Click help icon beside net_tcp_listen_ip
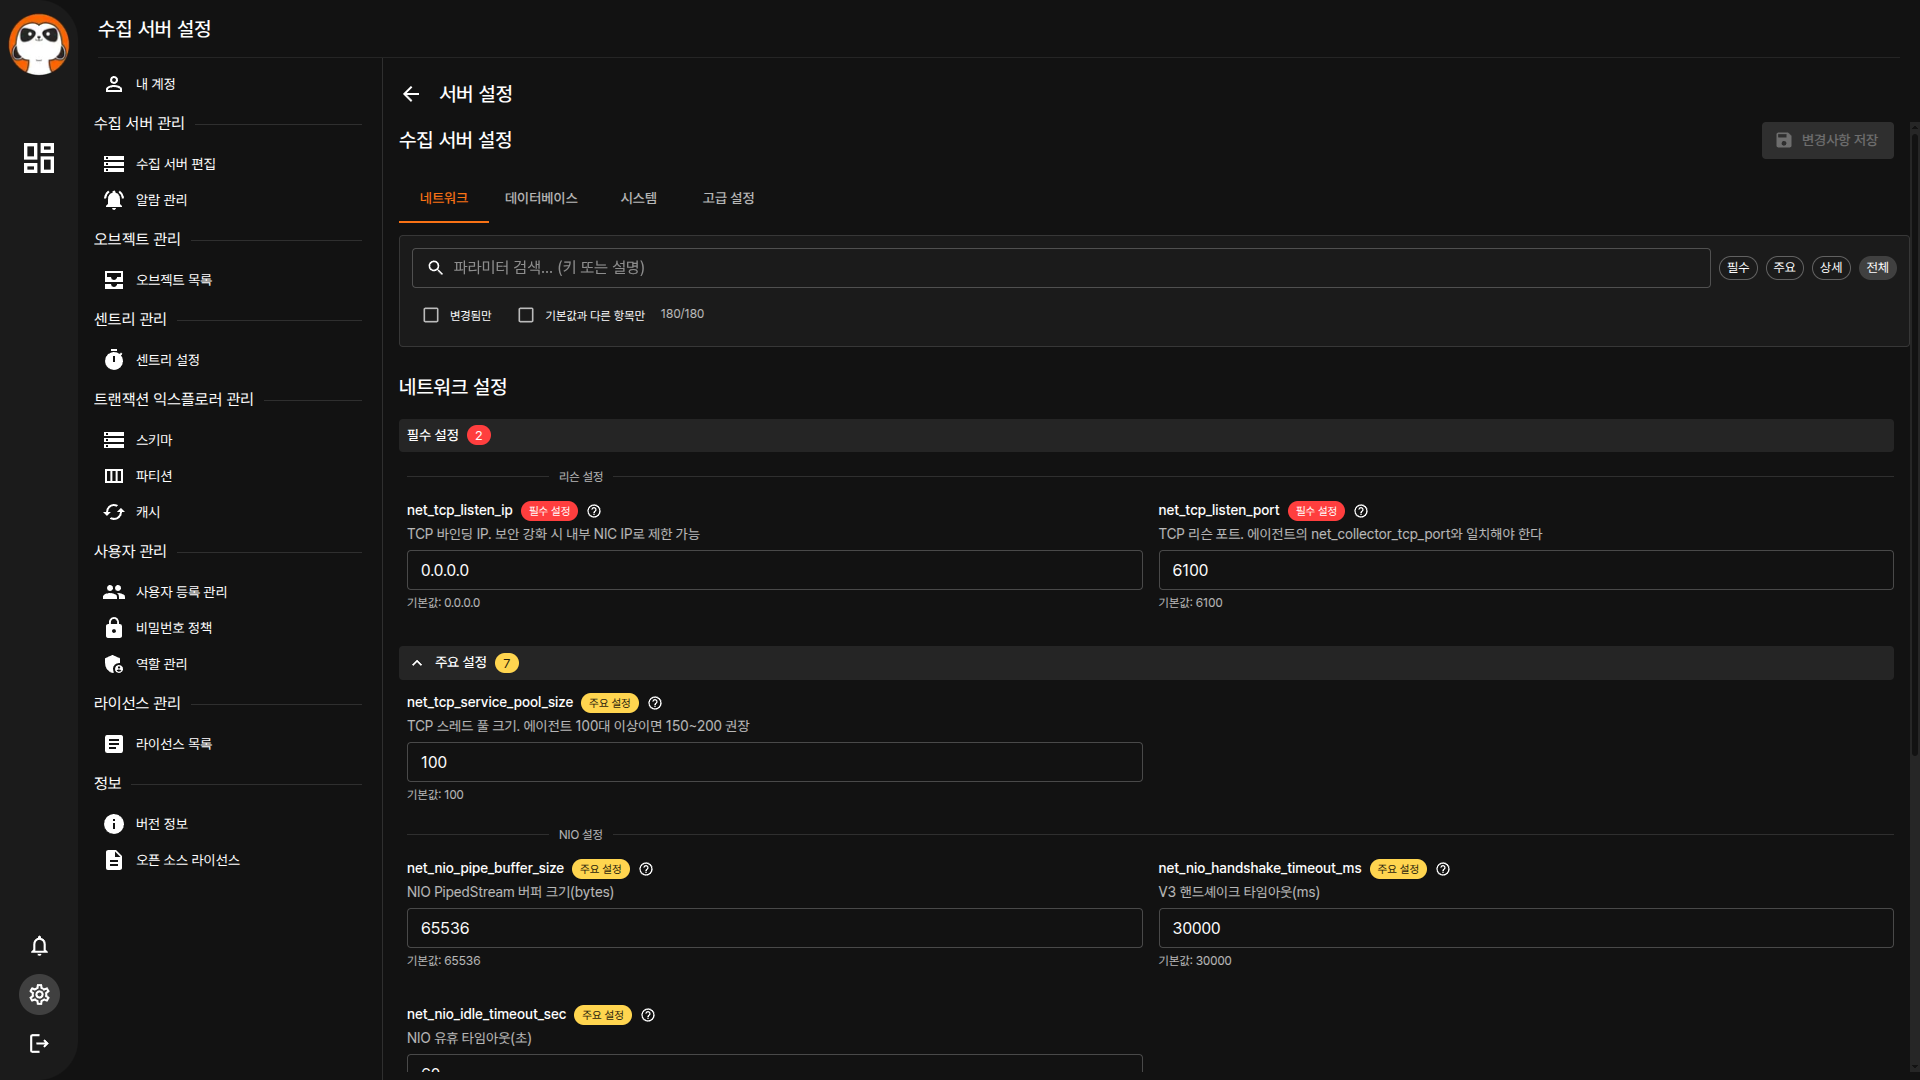The width and height of the screenshot is (1920, 1080). (x=594, y=511)
